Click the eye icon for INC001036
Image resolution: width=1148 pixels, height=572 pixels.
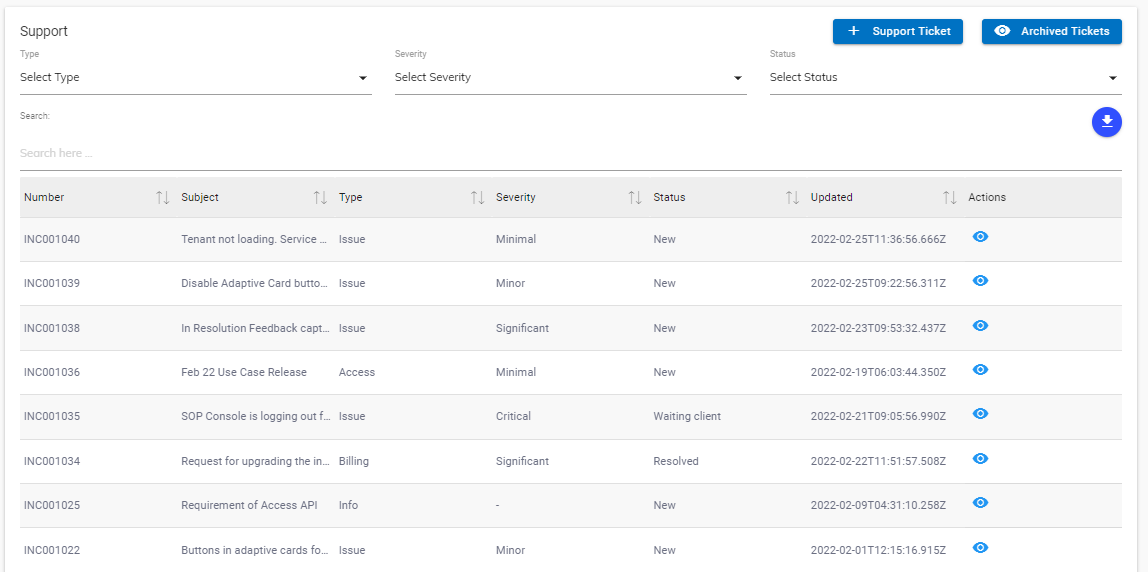tap(980, 370)
